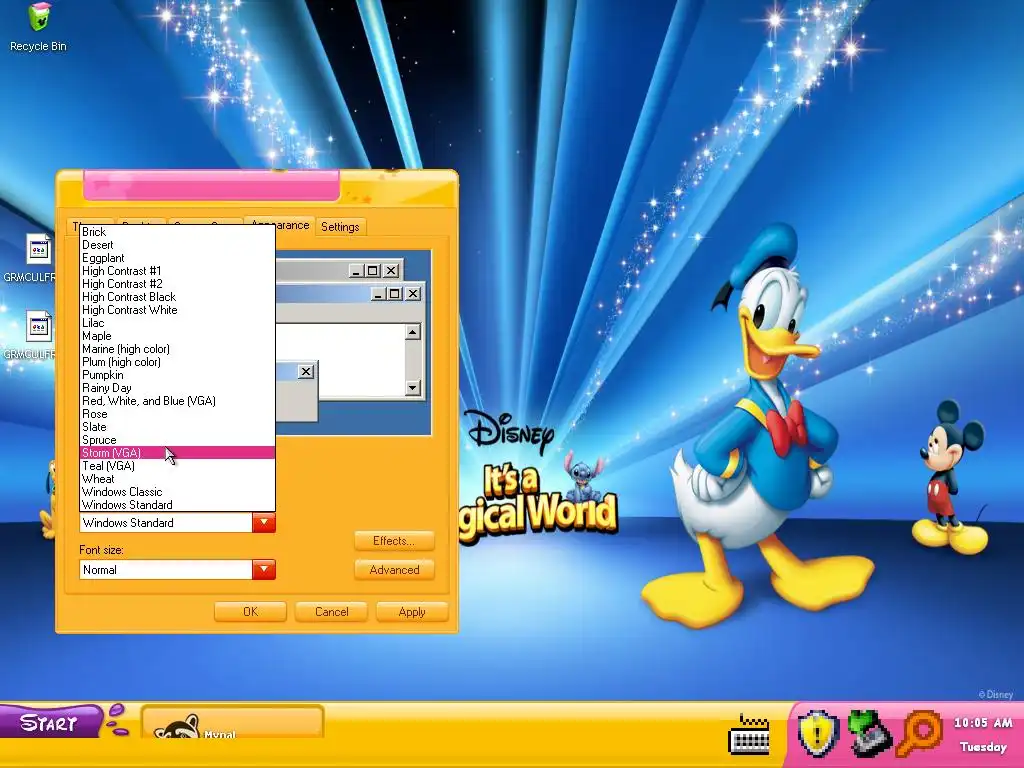This screenshot has width=1024, height=768.
Task: Choose the Maple scheme
Action: pyautogui.click(x=177, y=336)
